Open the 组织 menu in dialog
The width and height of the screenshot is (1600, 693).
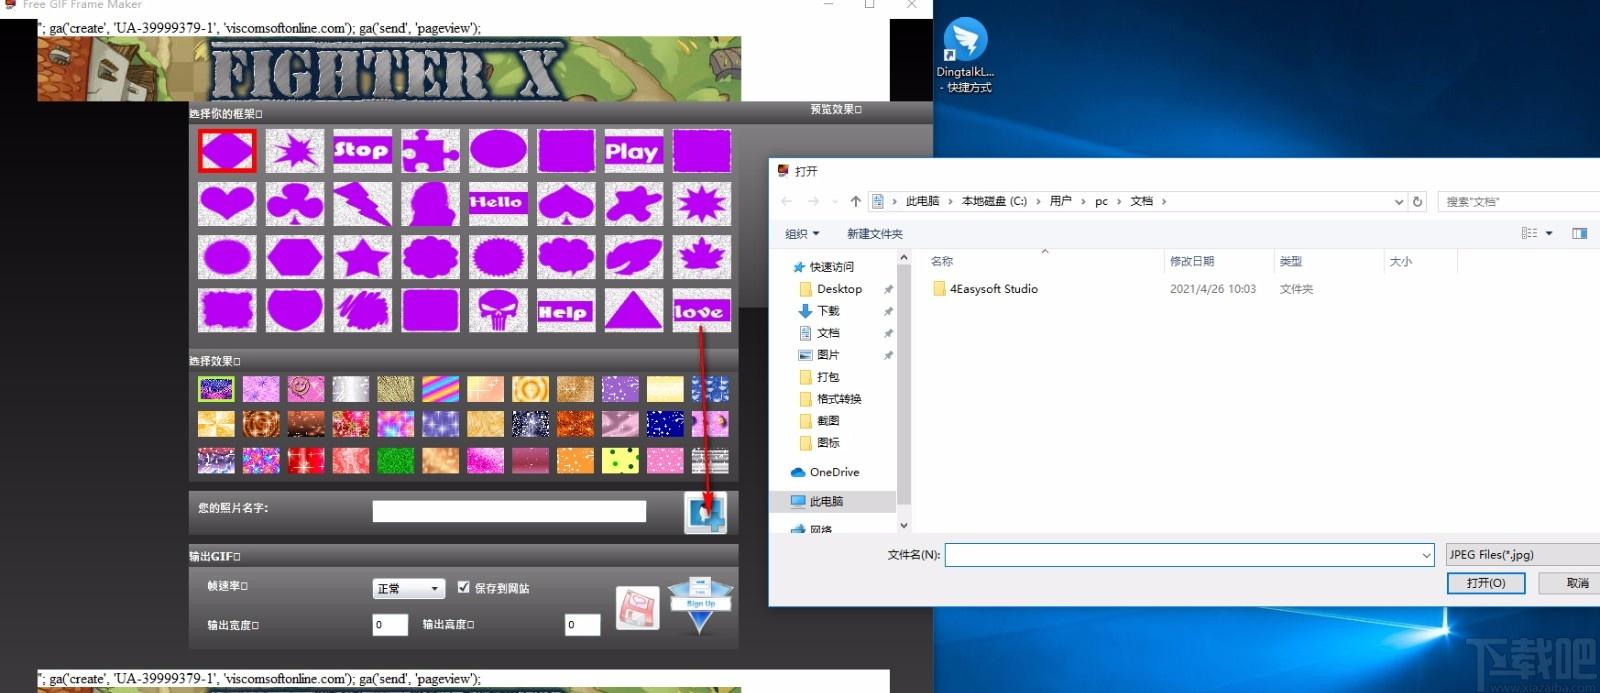pos(801,234)
